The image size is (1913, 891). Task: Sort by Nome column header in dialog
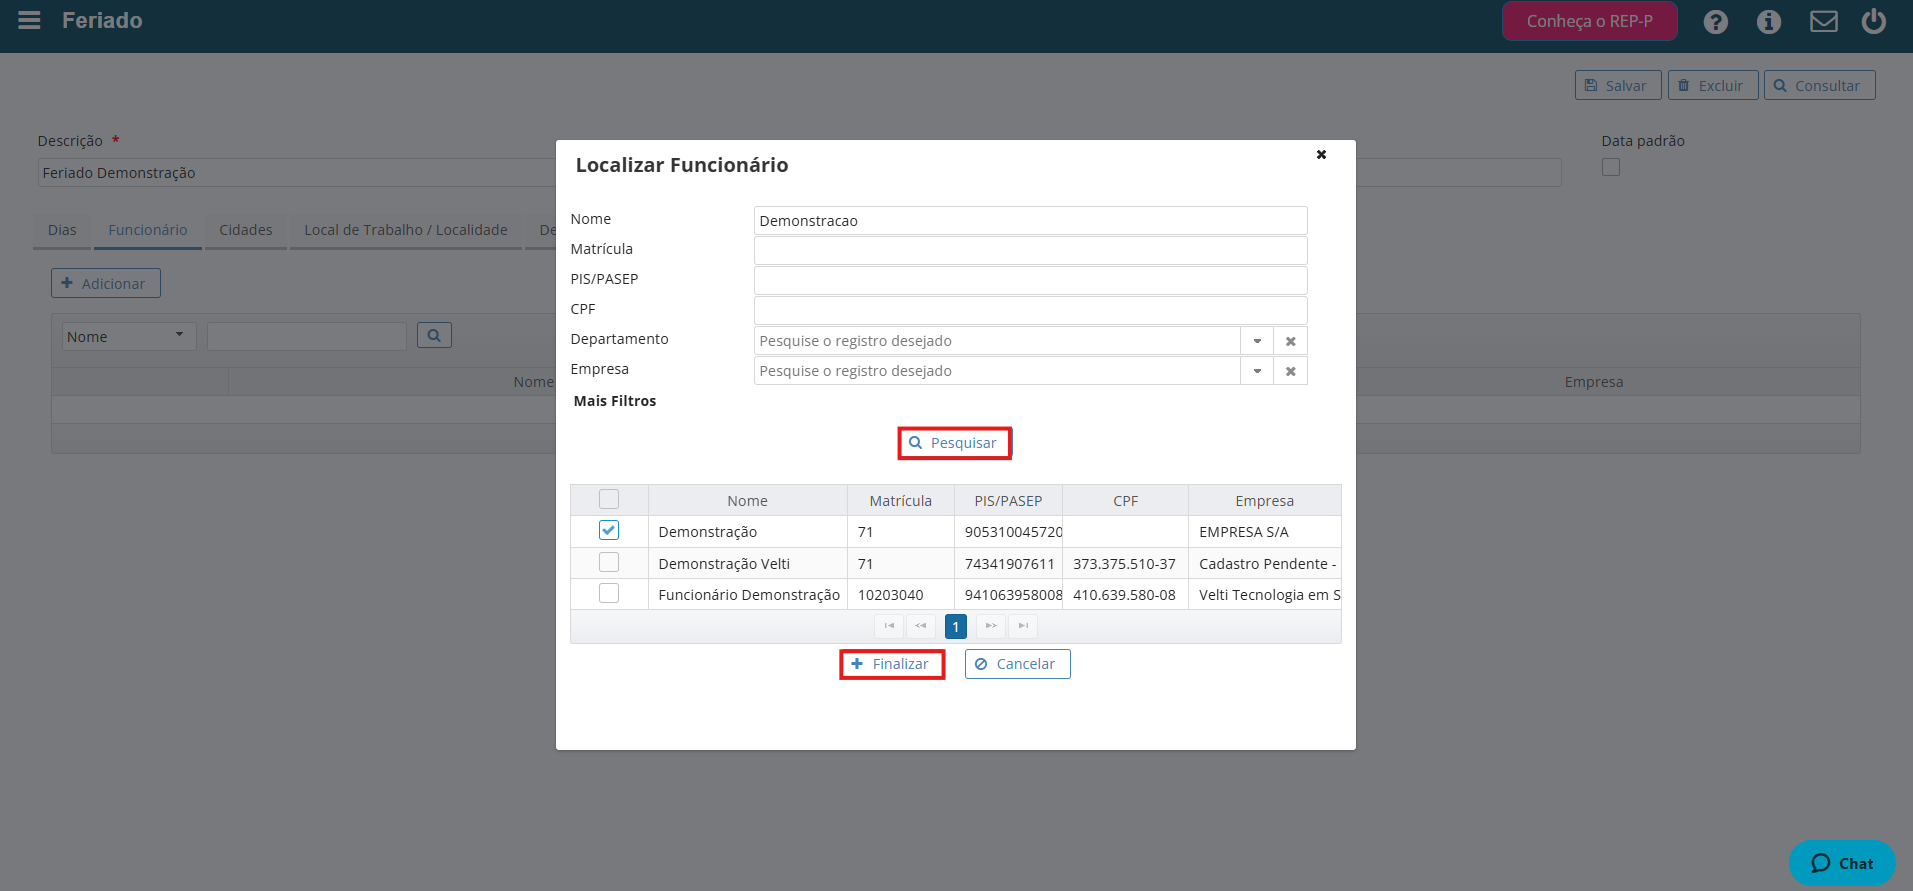click(747, 500)
